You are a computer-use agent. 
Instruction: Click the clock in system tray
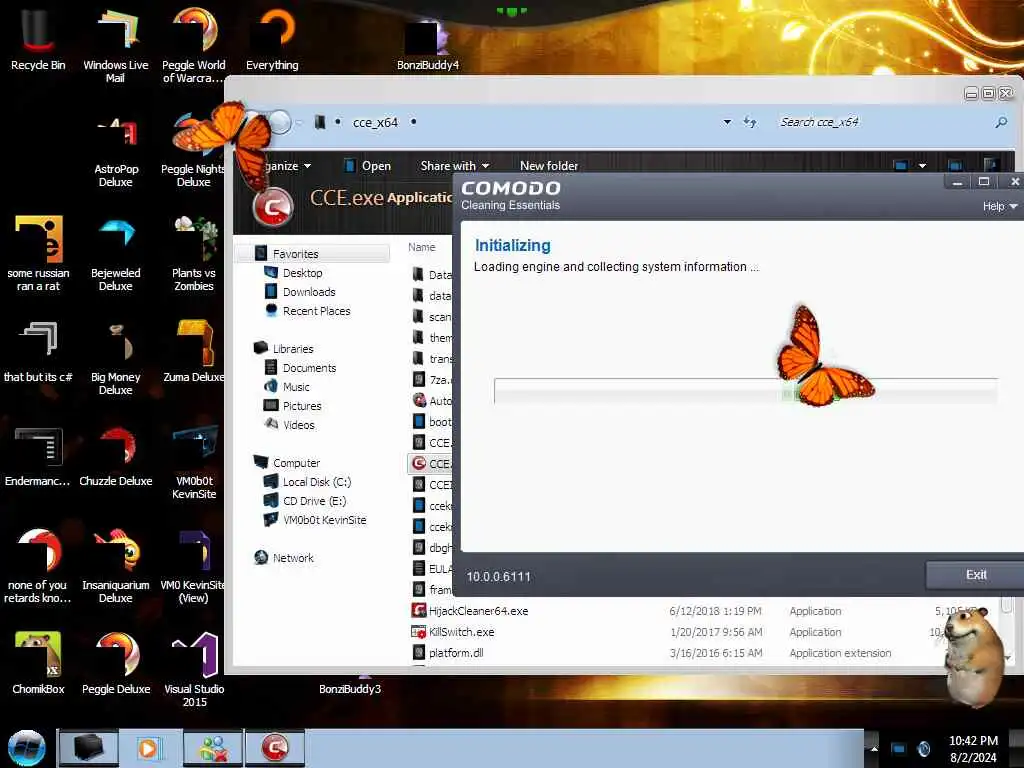point(973,748)
